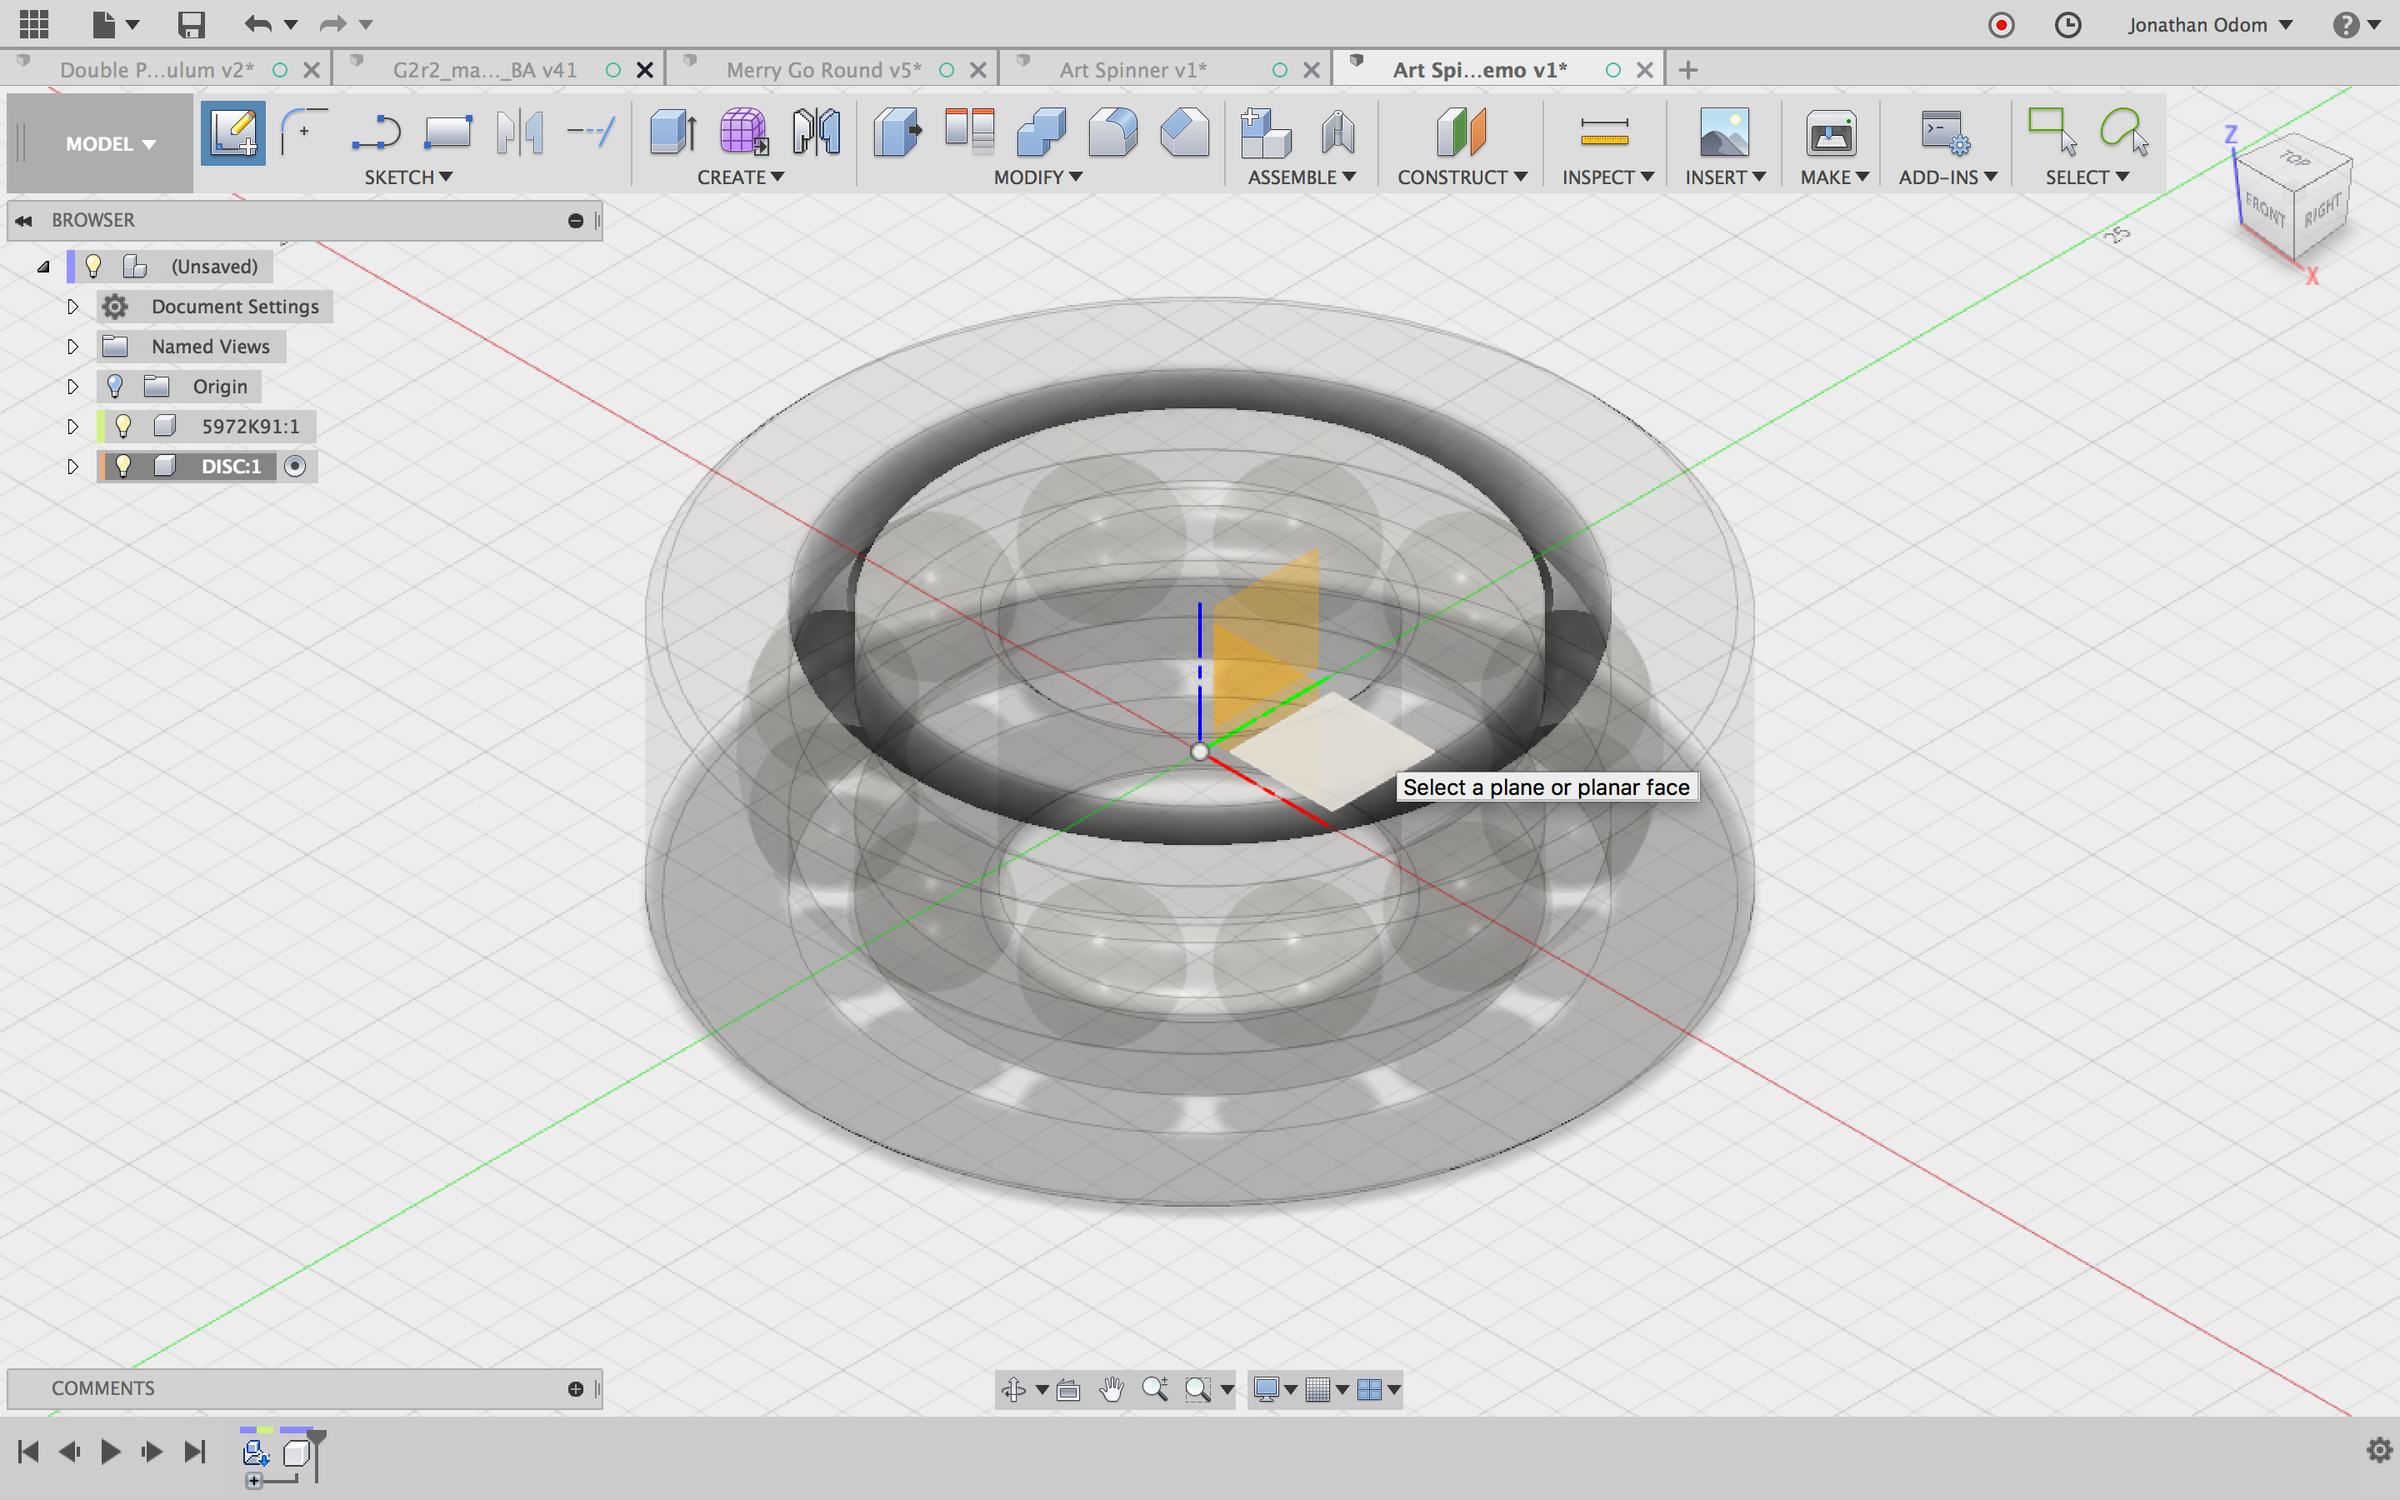Viewport: 2400px width, 1500px height.
Task: Click the save disk icon
Action: point(190,24)
